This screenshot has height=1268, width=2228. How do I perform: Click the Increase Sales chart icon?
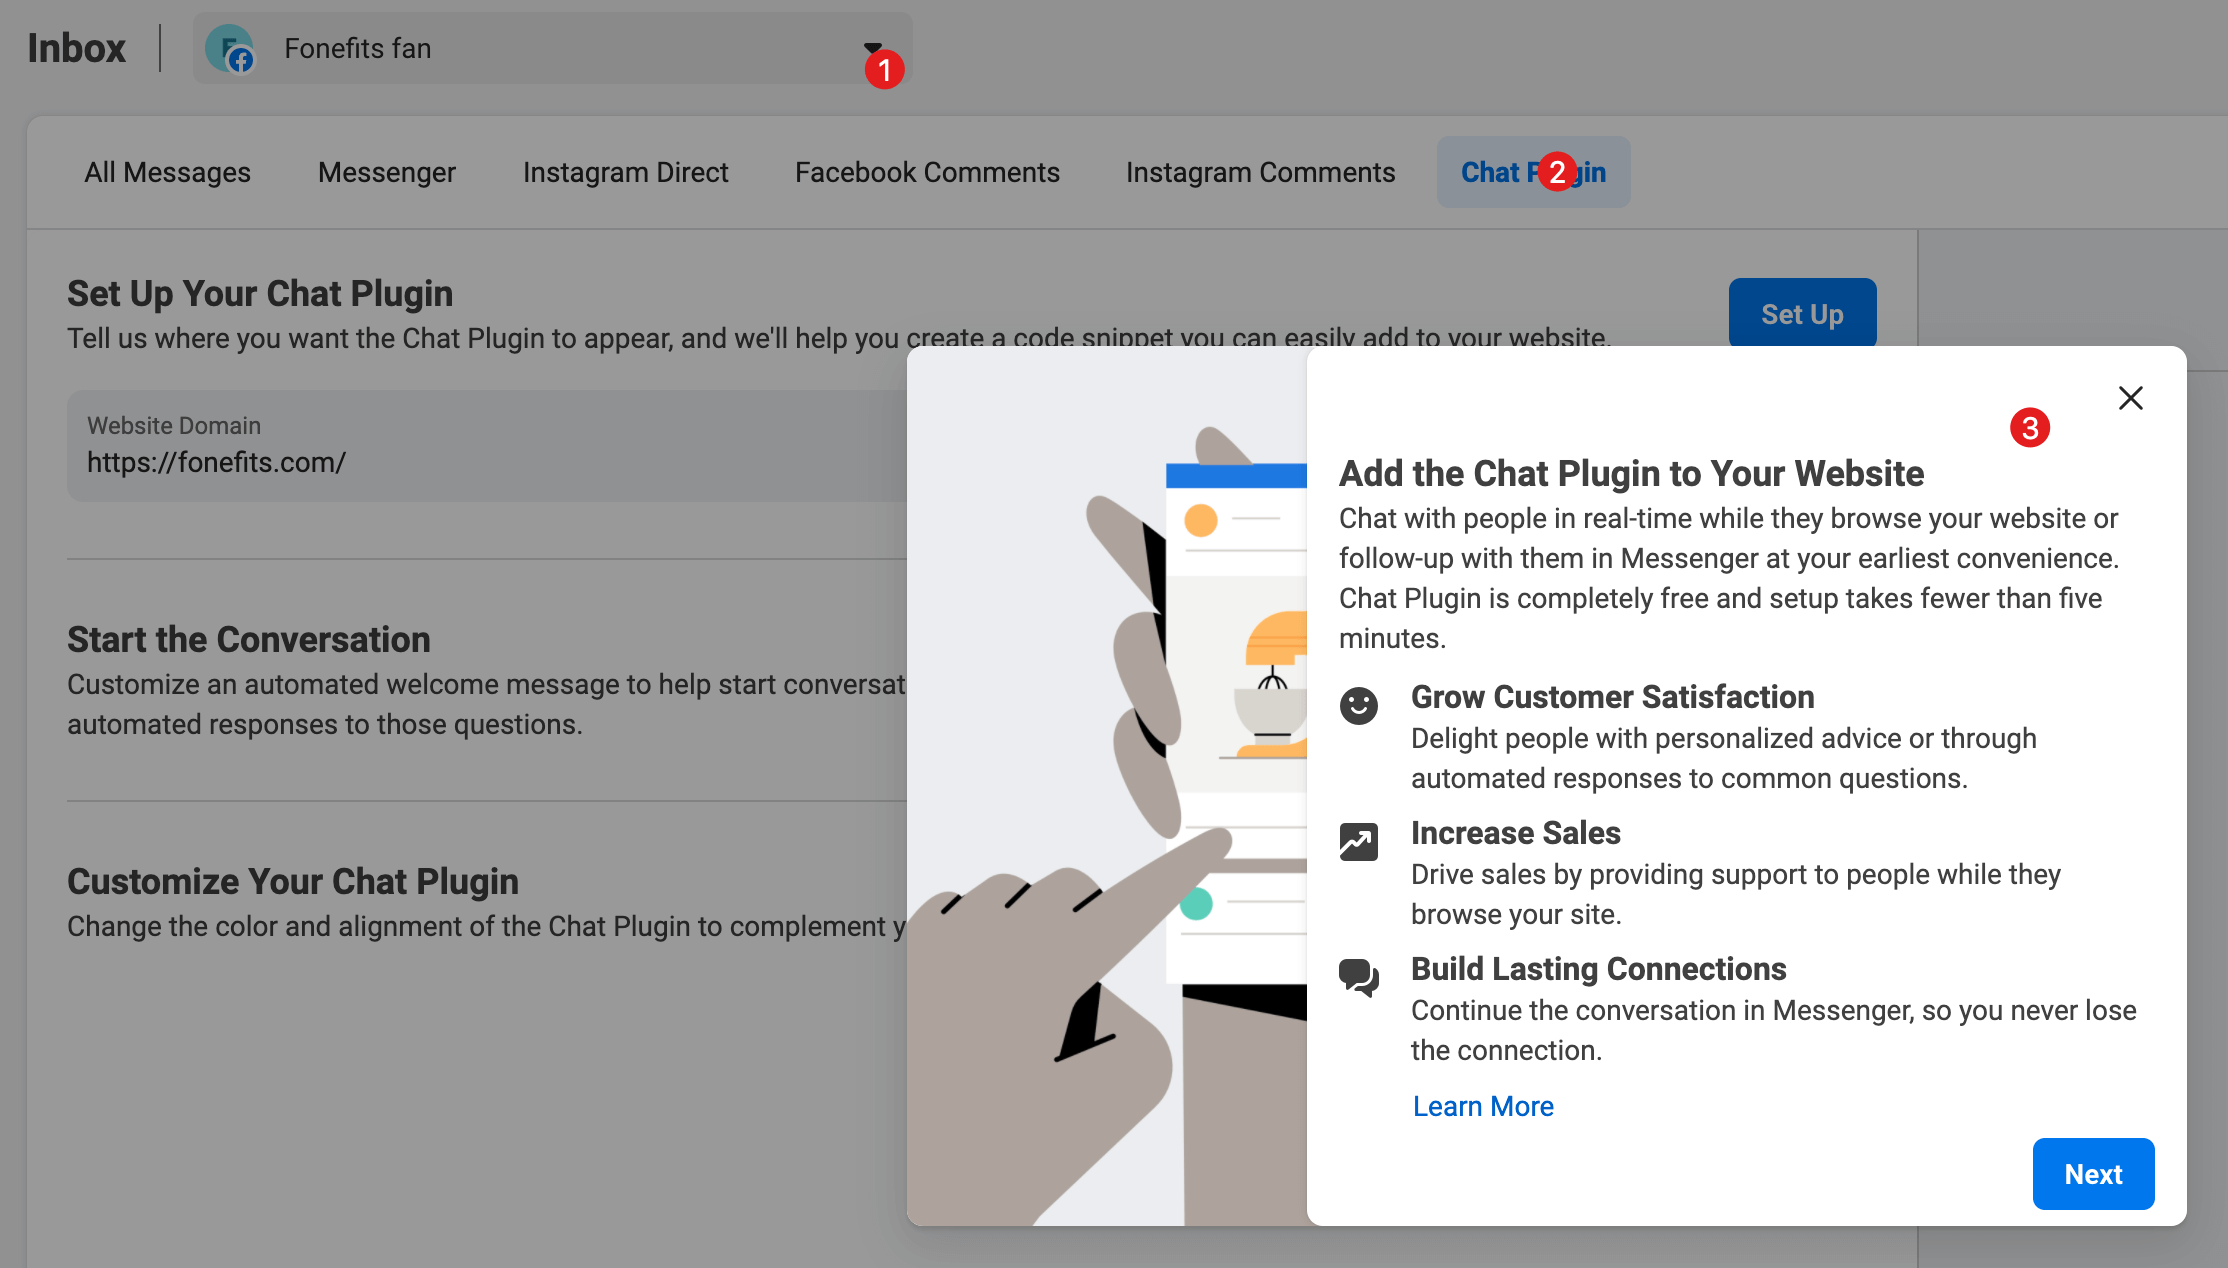coord(1358,842)
